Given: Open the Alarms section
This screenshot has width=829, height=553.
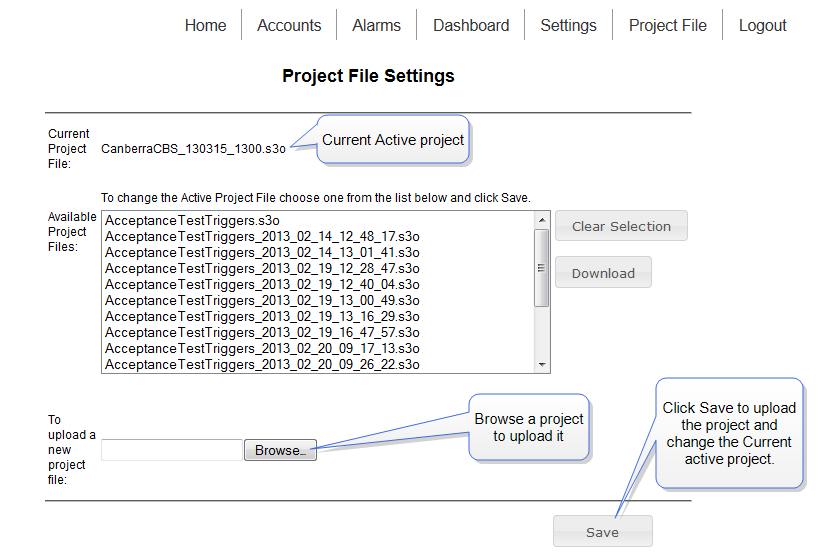Looking at the screenshot, I should point(376,25).
